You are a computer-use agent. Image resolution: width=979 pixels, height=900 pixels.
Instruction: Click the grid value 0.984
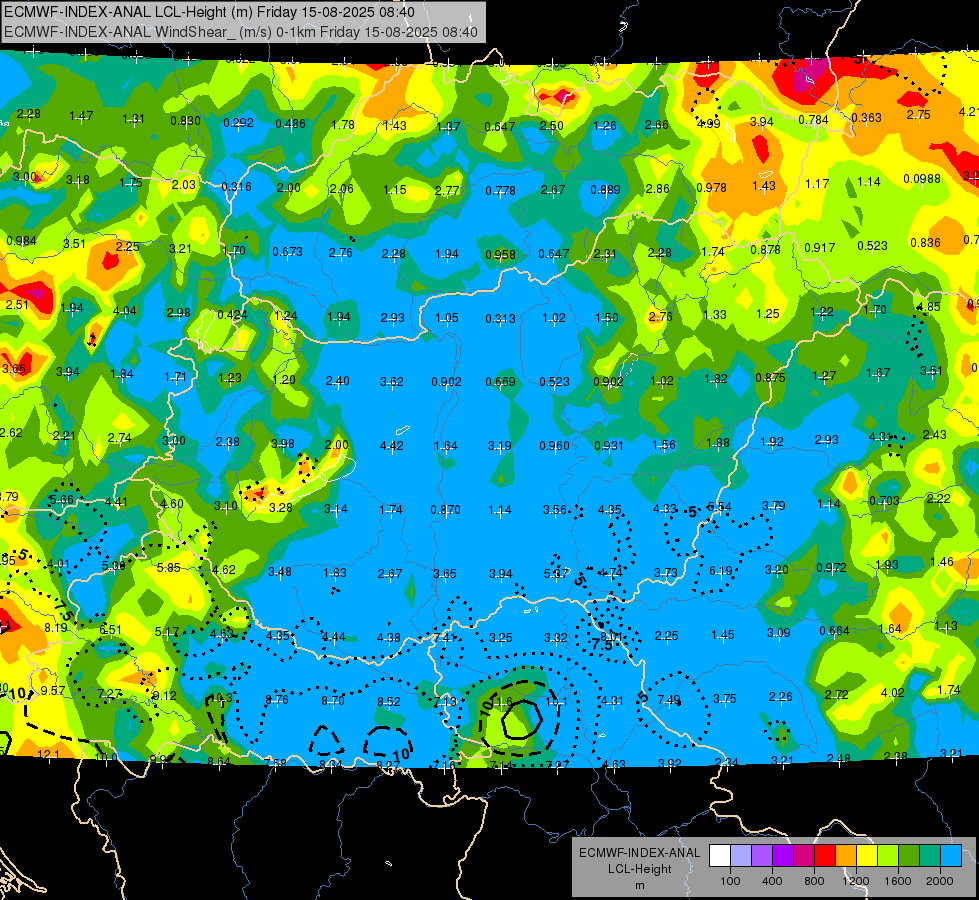pyautogui.click(x=21, y=240)
